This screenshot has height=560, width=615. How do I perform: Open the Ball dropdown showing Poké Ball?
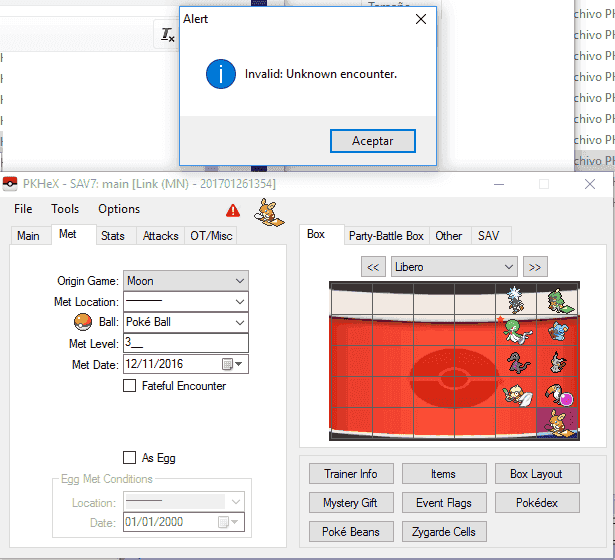pyautogui.click(x=186, y=322)
